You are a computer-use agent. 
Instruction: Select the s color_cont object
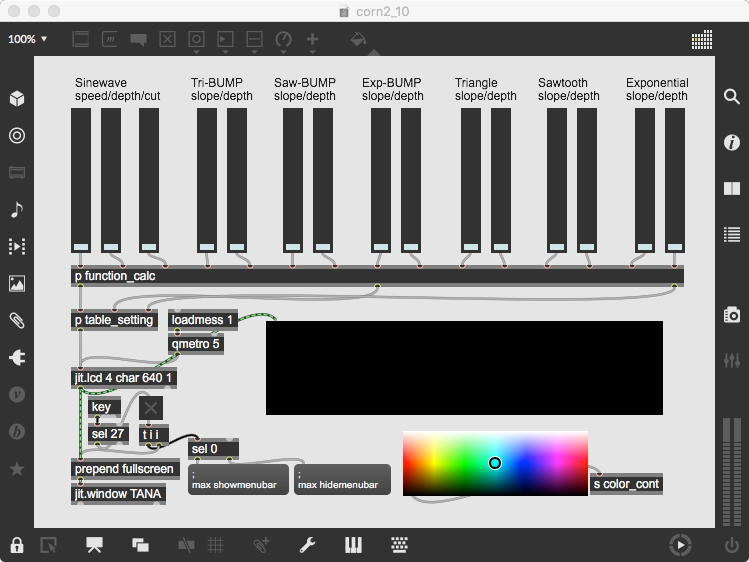[626, 484]
